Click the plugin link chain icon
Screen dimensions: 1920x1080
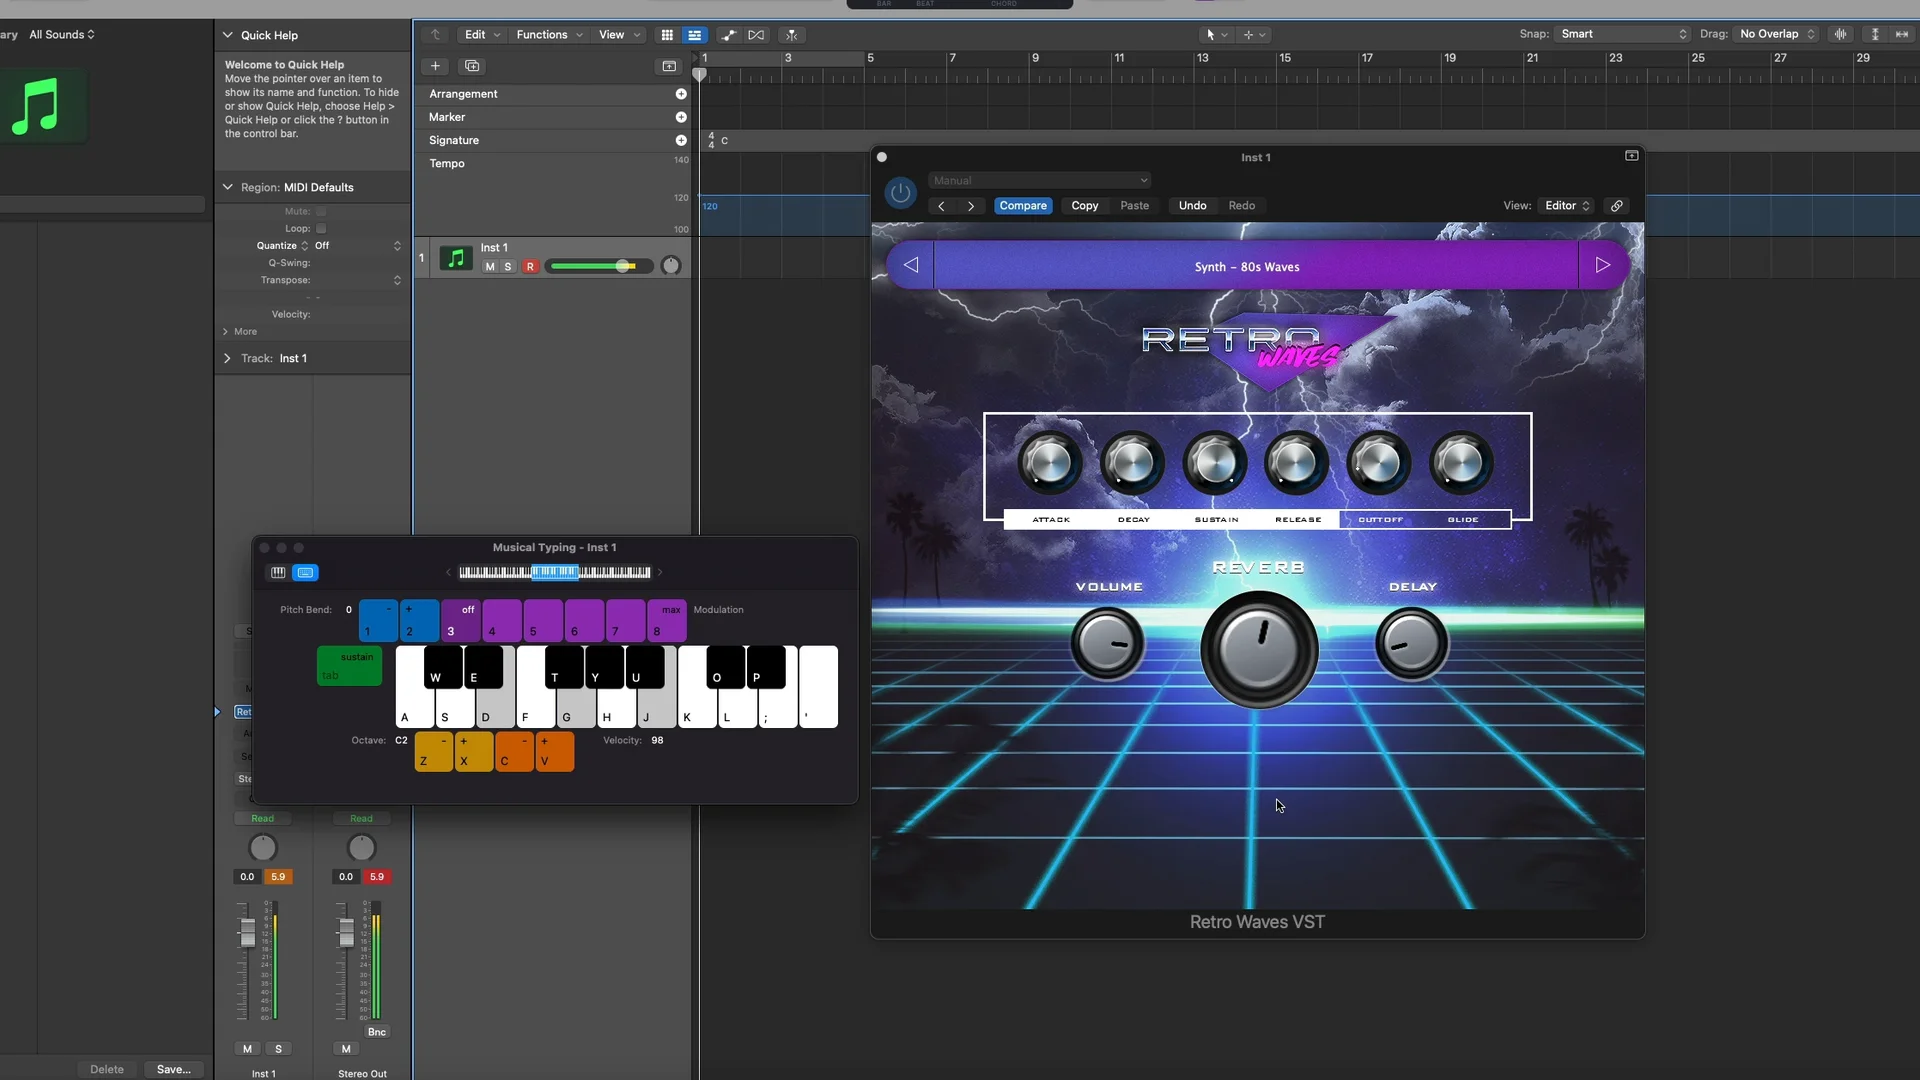click(1616, 206)
